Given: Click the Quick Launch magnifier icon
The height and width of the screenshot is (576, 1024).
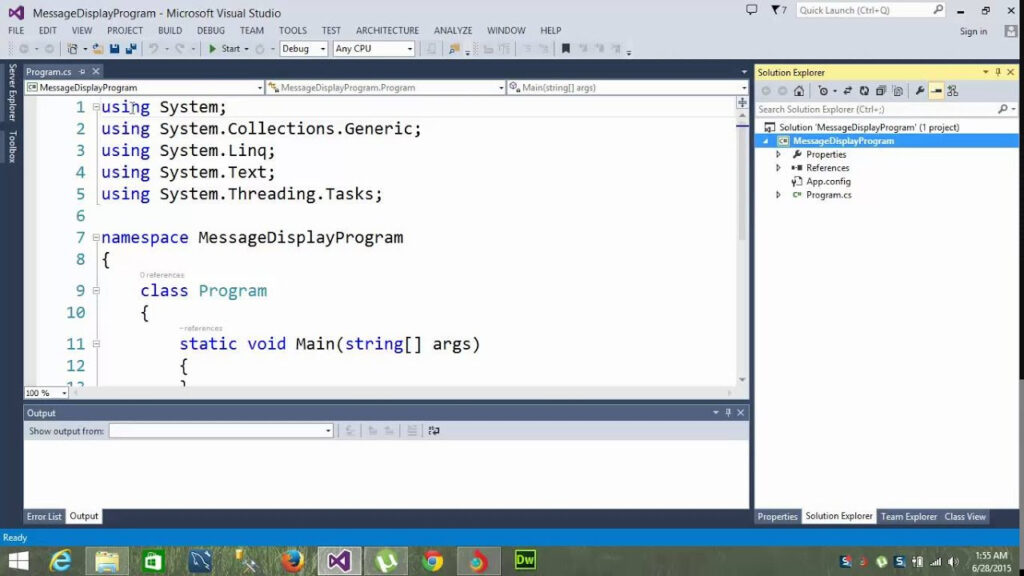Looking at the screenshot, I should pos(938,10).
